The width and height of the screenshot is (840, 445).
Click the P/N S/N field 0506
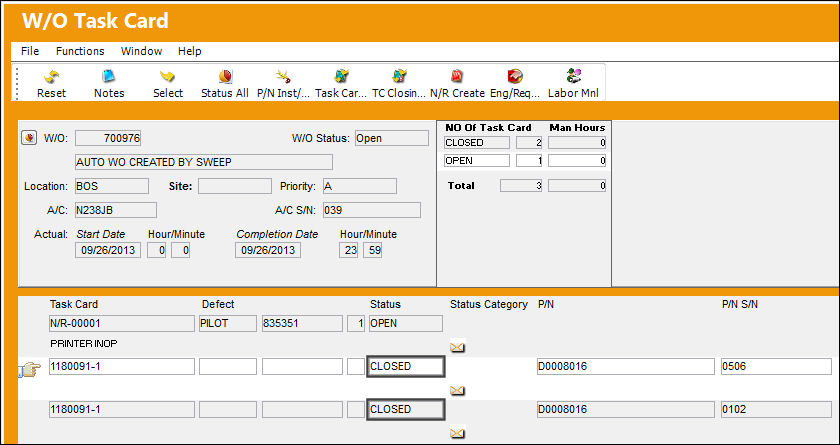pos(776,367)
